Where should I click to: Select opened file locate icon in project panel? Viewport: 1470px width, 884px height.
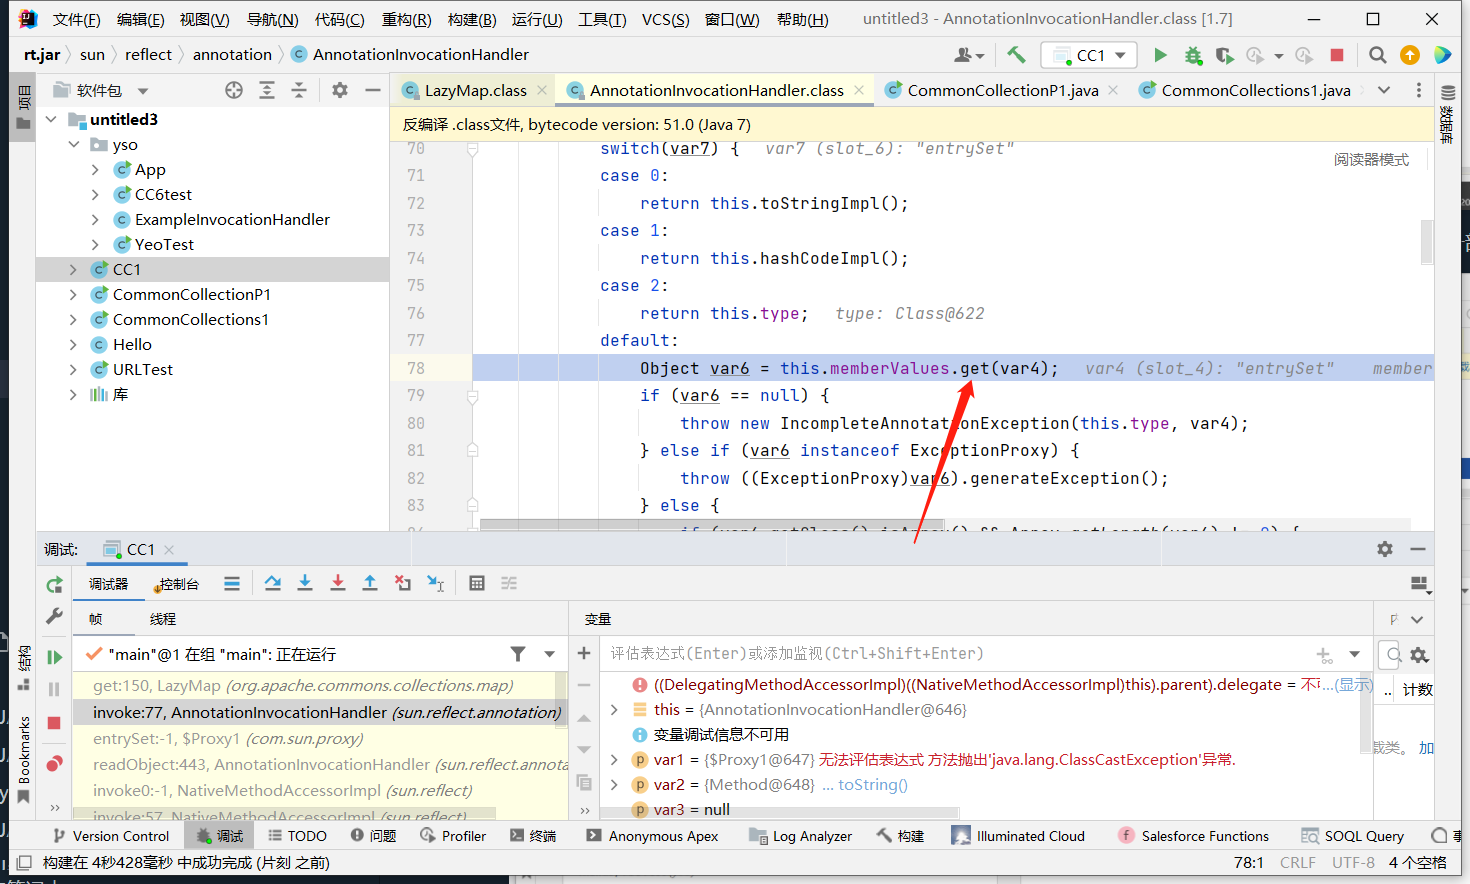point(234,90)
